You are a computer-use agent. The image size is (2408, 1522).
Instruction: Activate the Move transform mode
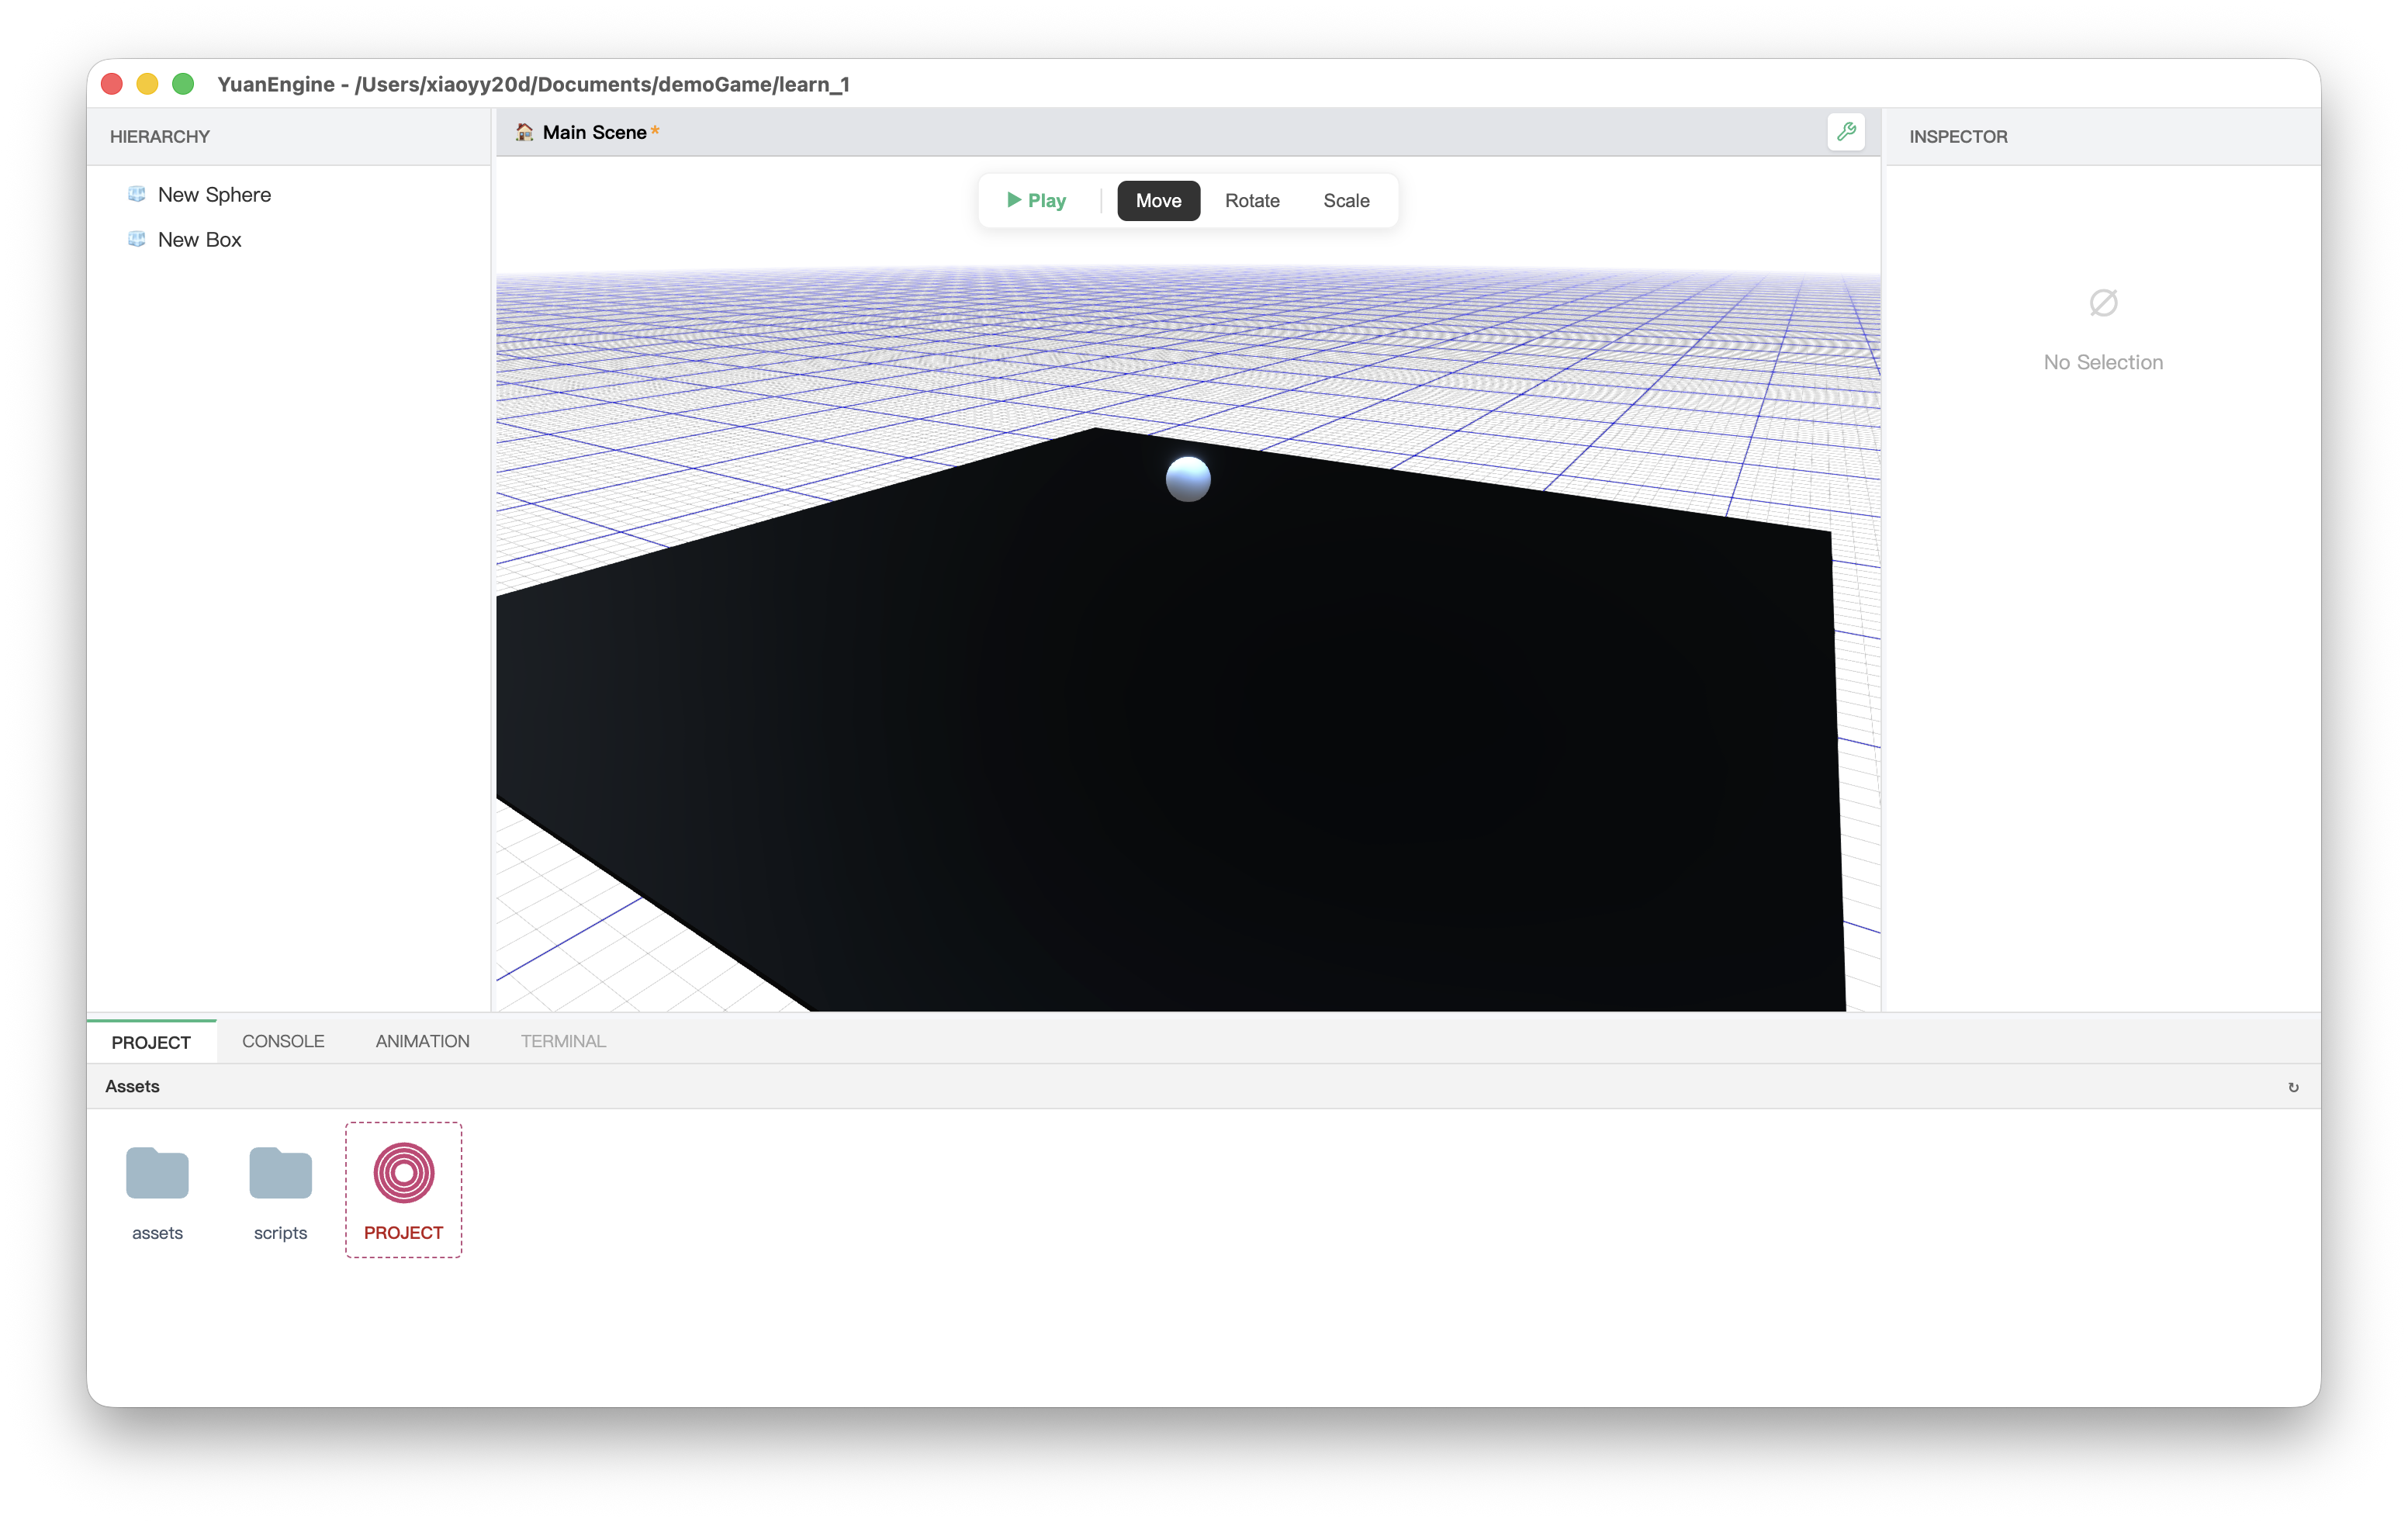[1158, 201]
